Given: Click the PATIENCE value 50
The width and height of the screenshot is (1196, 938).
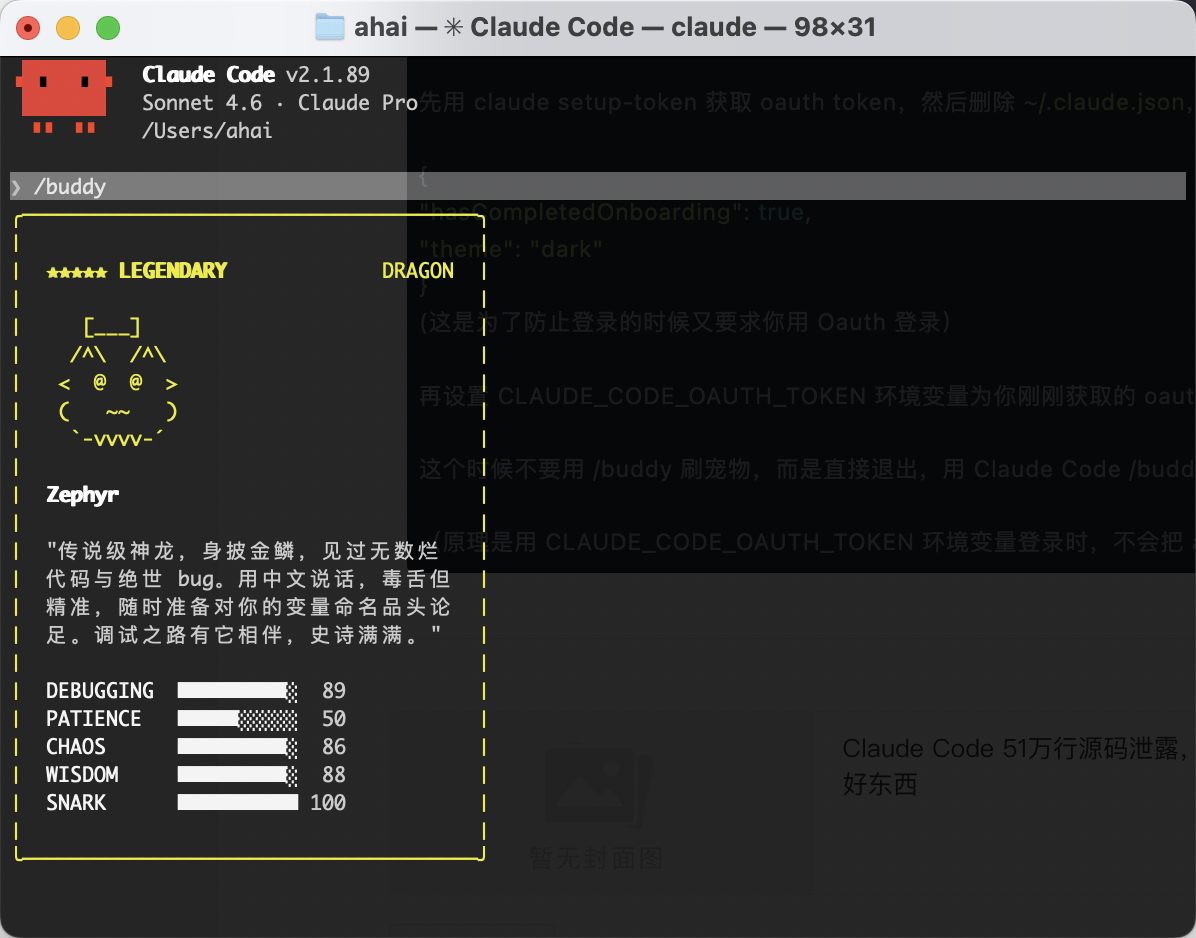Looking at the screenshot, I should pyautogui.click(x=333, y=719).
